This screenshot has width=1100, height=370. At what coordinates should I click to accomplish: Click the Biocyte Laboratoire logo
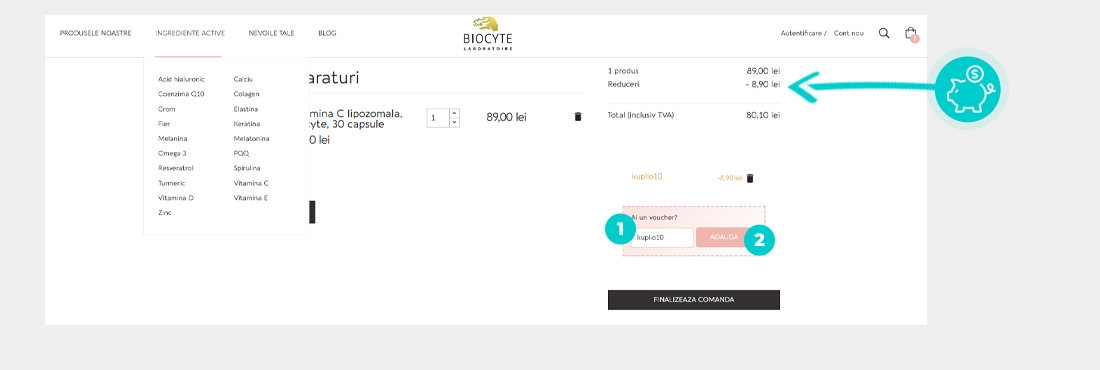(488, 34)
